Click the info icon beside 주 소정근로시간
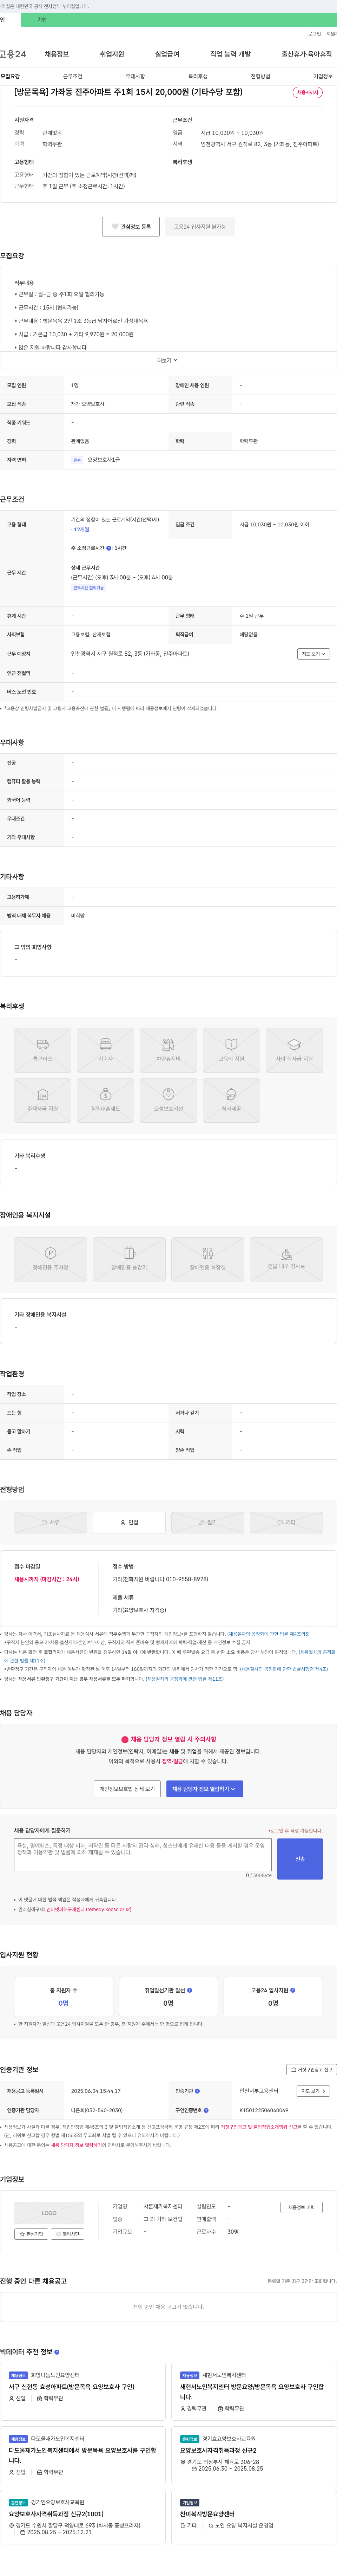 [x=109, y=548]
